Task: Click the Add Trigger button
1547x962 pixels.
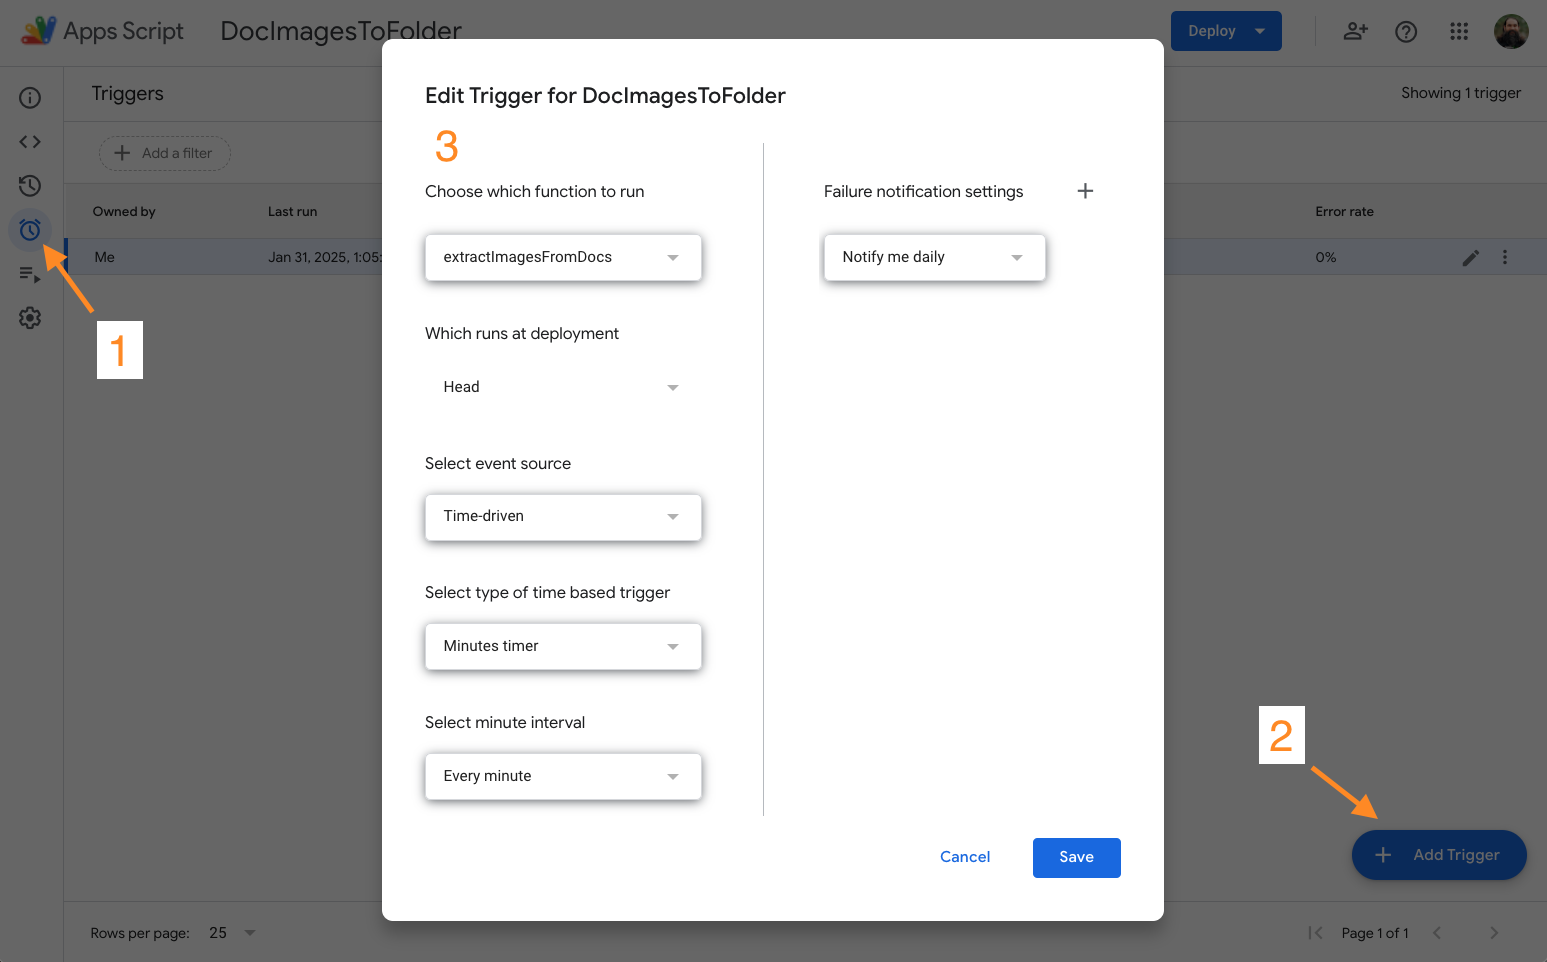Action: pos(1439,855)
